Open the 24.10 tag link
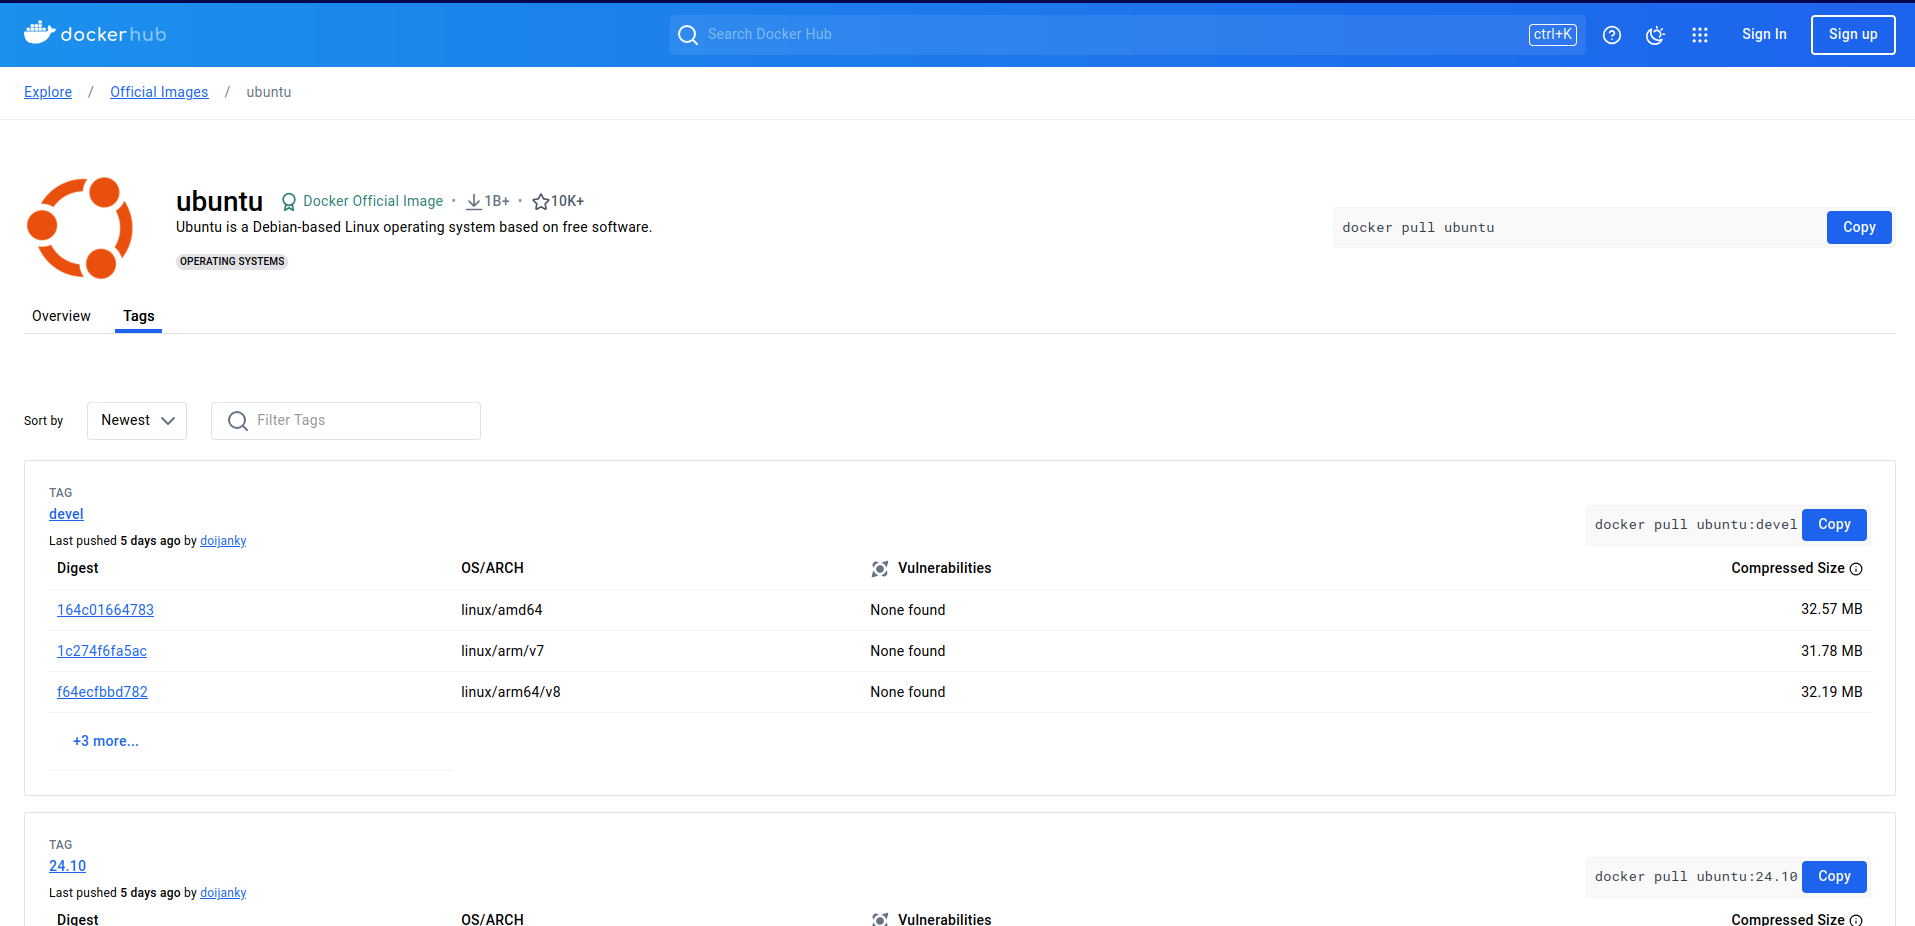 coord(67,866)
